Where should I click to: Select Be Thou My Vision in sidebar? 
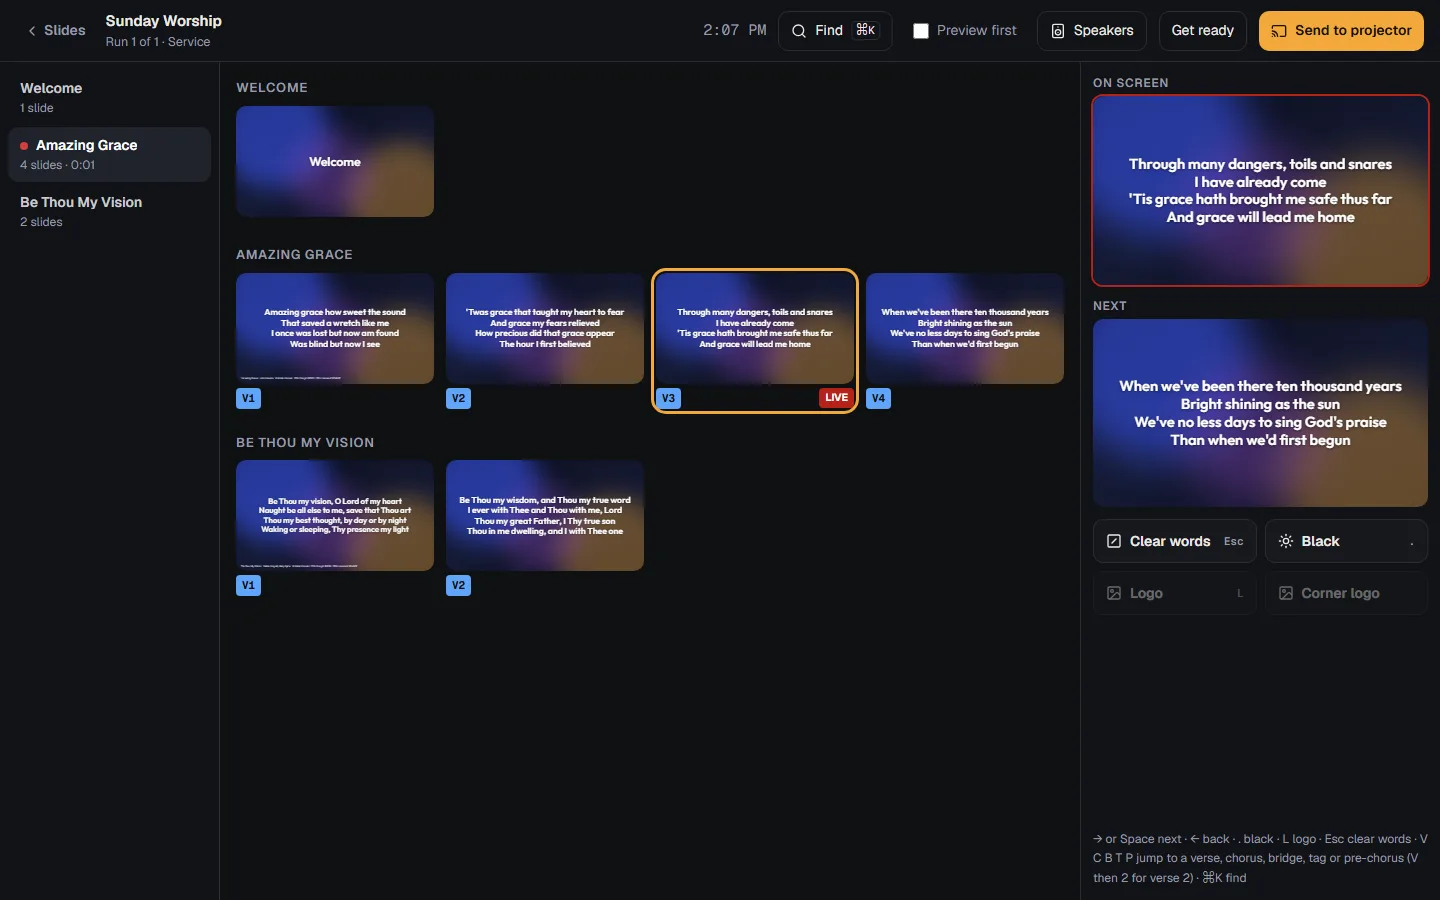click(109, 211)
